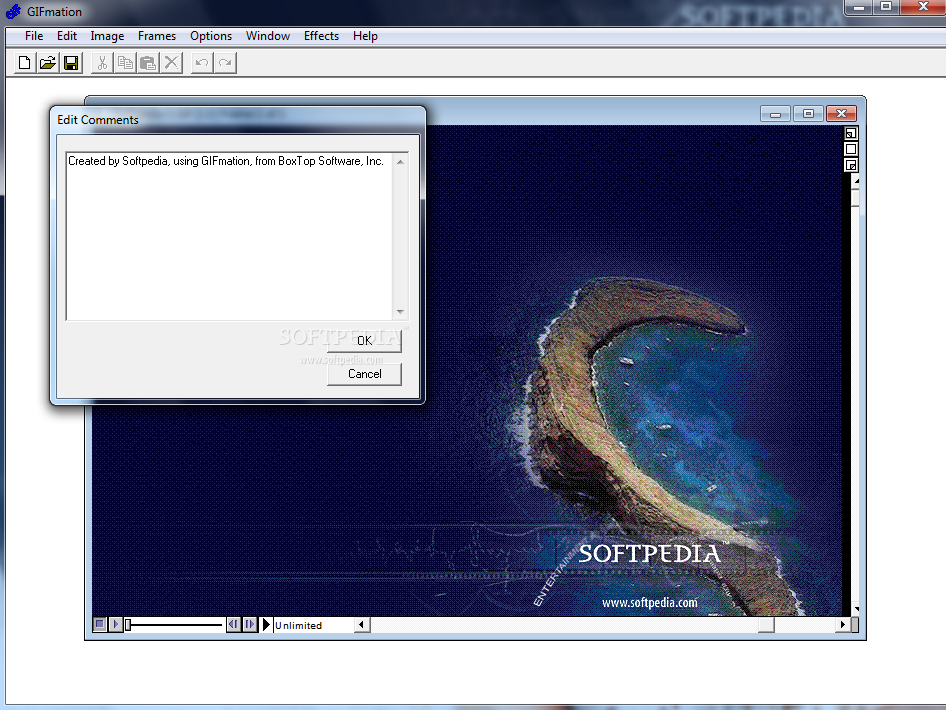The image size is (946, 710).
Task: Click the third view-mode icon beside the image
Action: pos(851,165)
